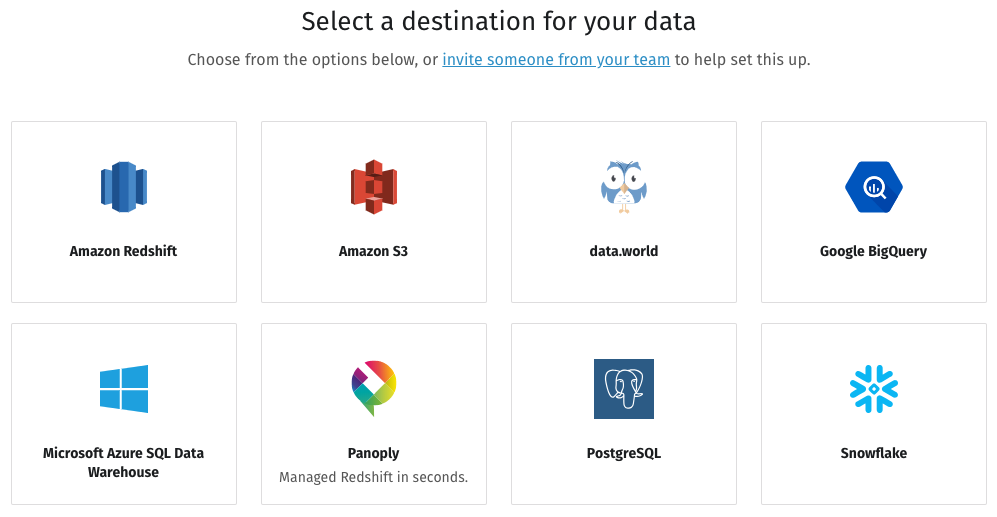
Task: Click "Managed Redshift in seconds." description
Action: tap(374, 478)
